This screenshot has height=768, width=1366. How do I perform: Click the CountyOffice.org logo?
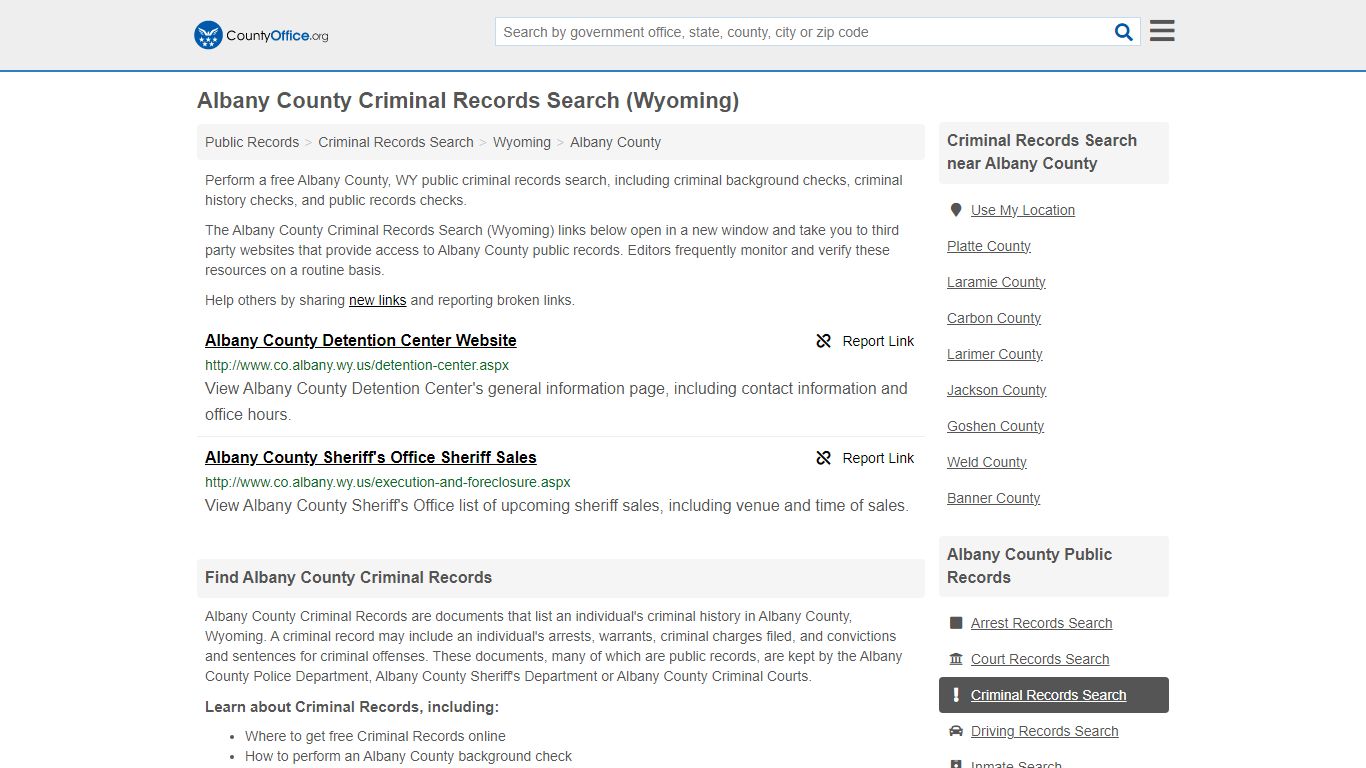click(x=261, y=35)
